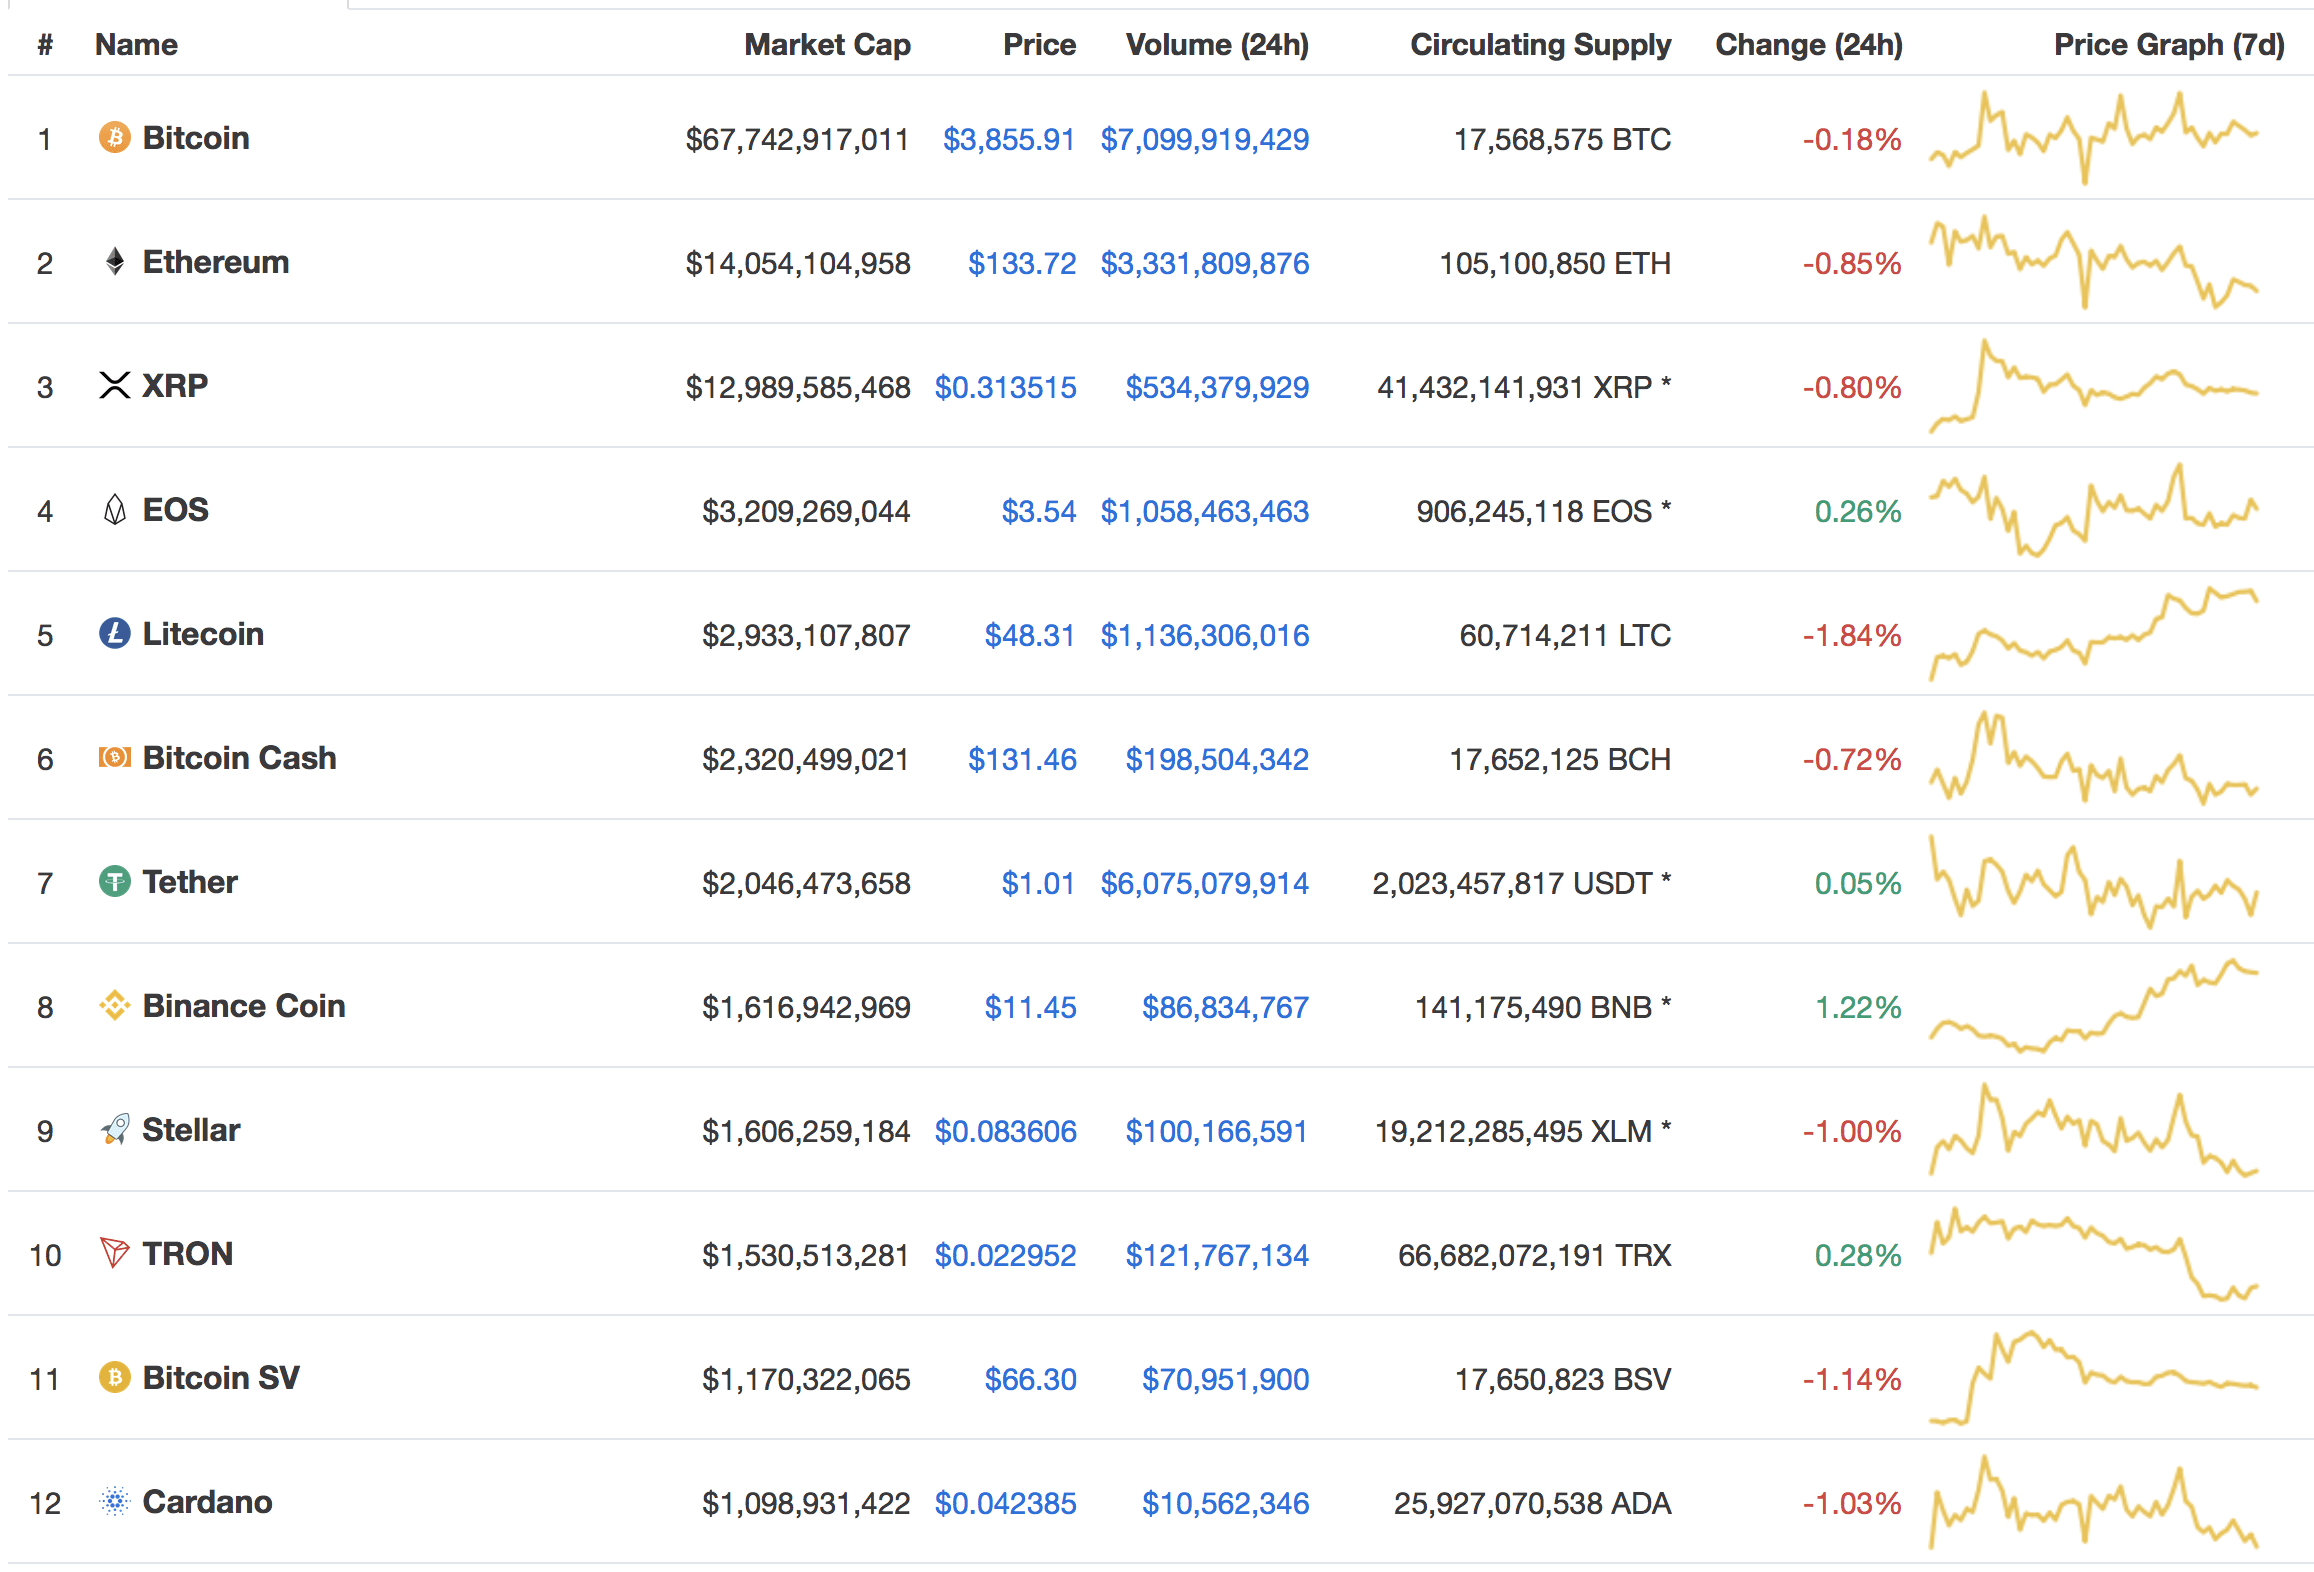Click Ethereum volume $3,331,809,876

pyautogui.click(x=1204, y=263)
